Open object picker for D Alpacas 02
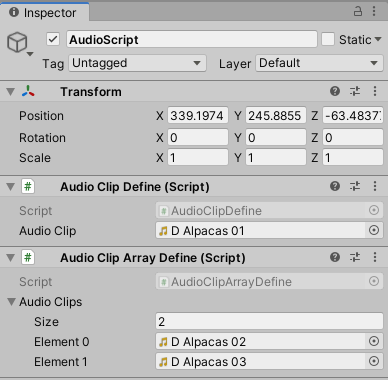This screenshot has width=388, height=380. tap(374, 341)
